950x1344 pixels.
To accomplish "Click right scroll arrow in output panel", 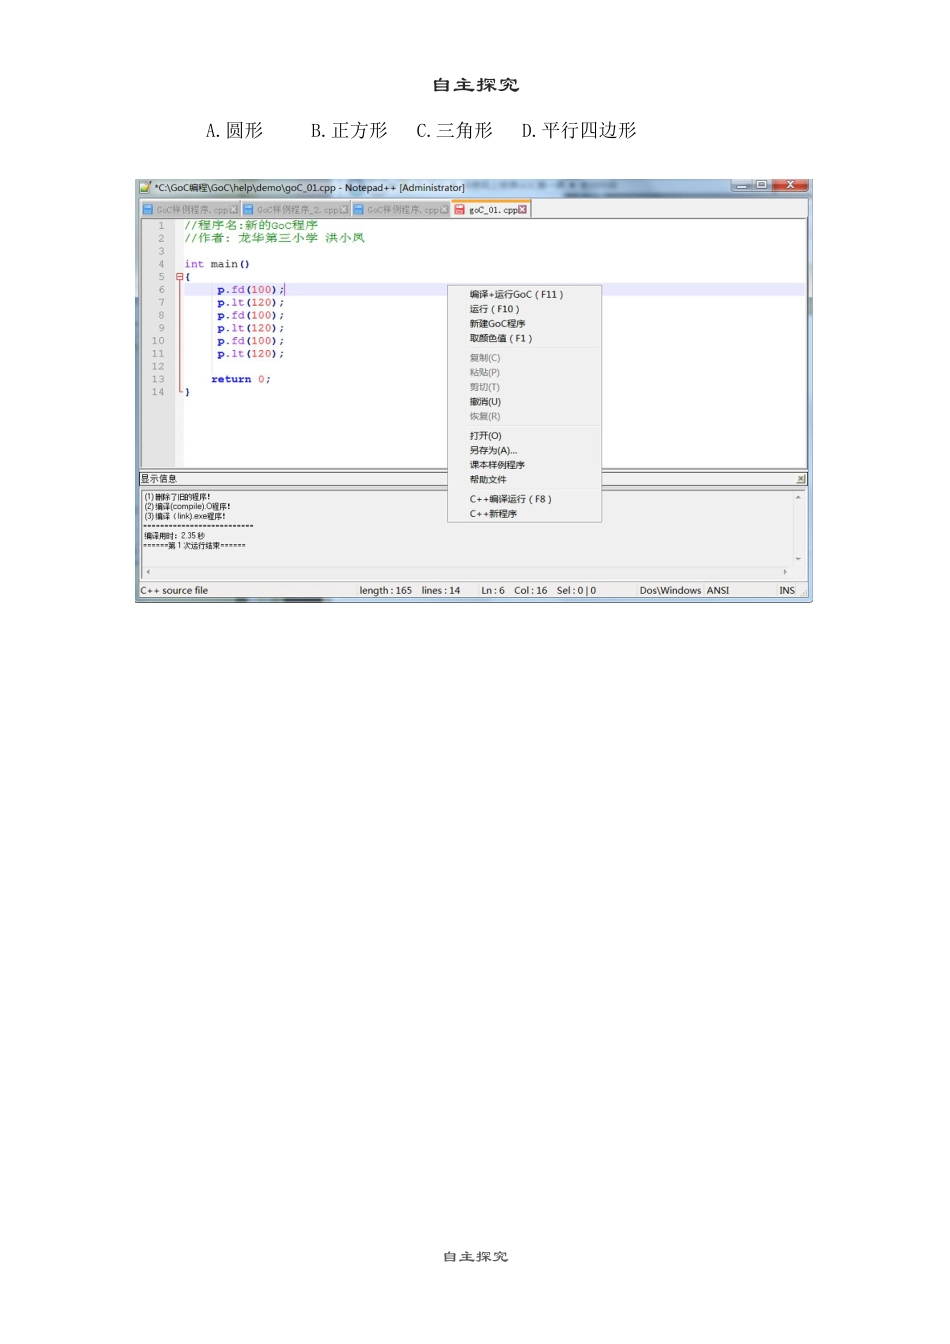I will point(785,572).
